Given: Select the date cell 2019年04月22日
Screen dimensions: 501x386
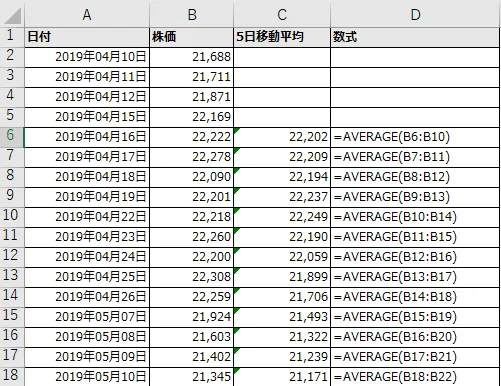Looking at the screenshot, I should click(87, 217).
